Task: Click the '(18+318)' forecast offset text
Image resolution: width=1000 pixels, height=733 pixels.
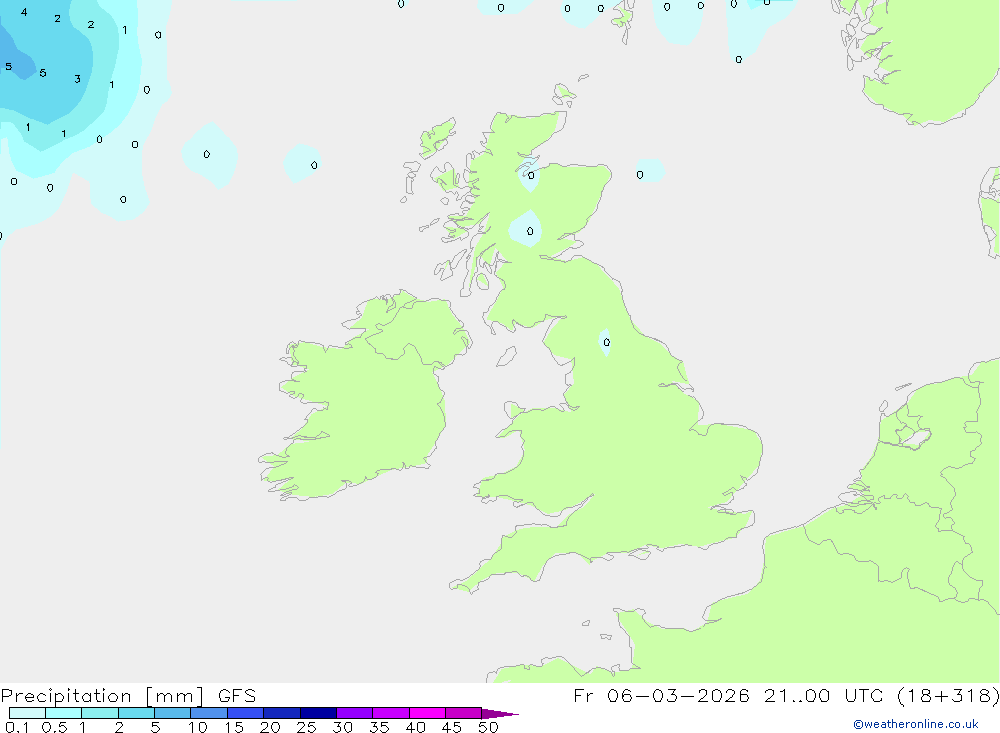Action: (948, 695)
